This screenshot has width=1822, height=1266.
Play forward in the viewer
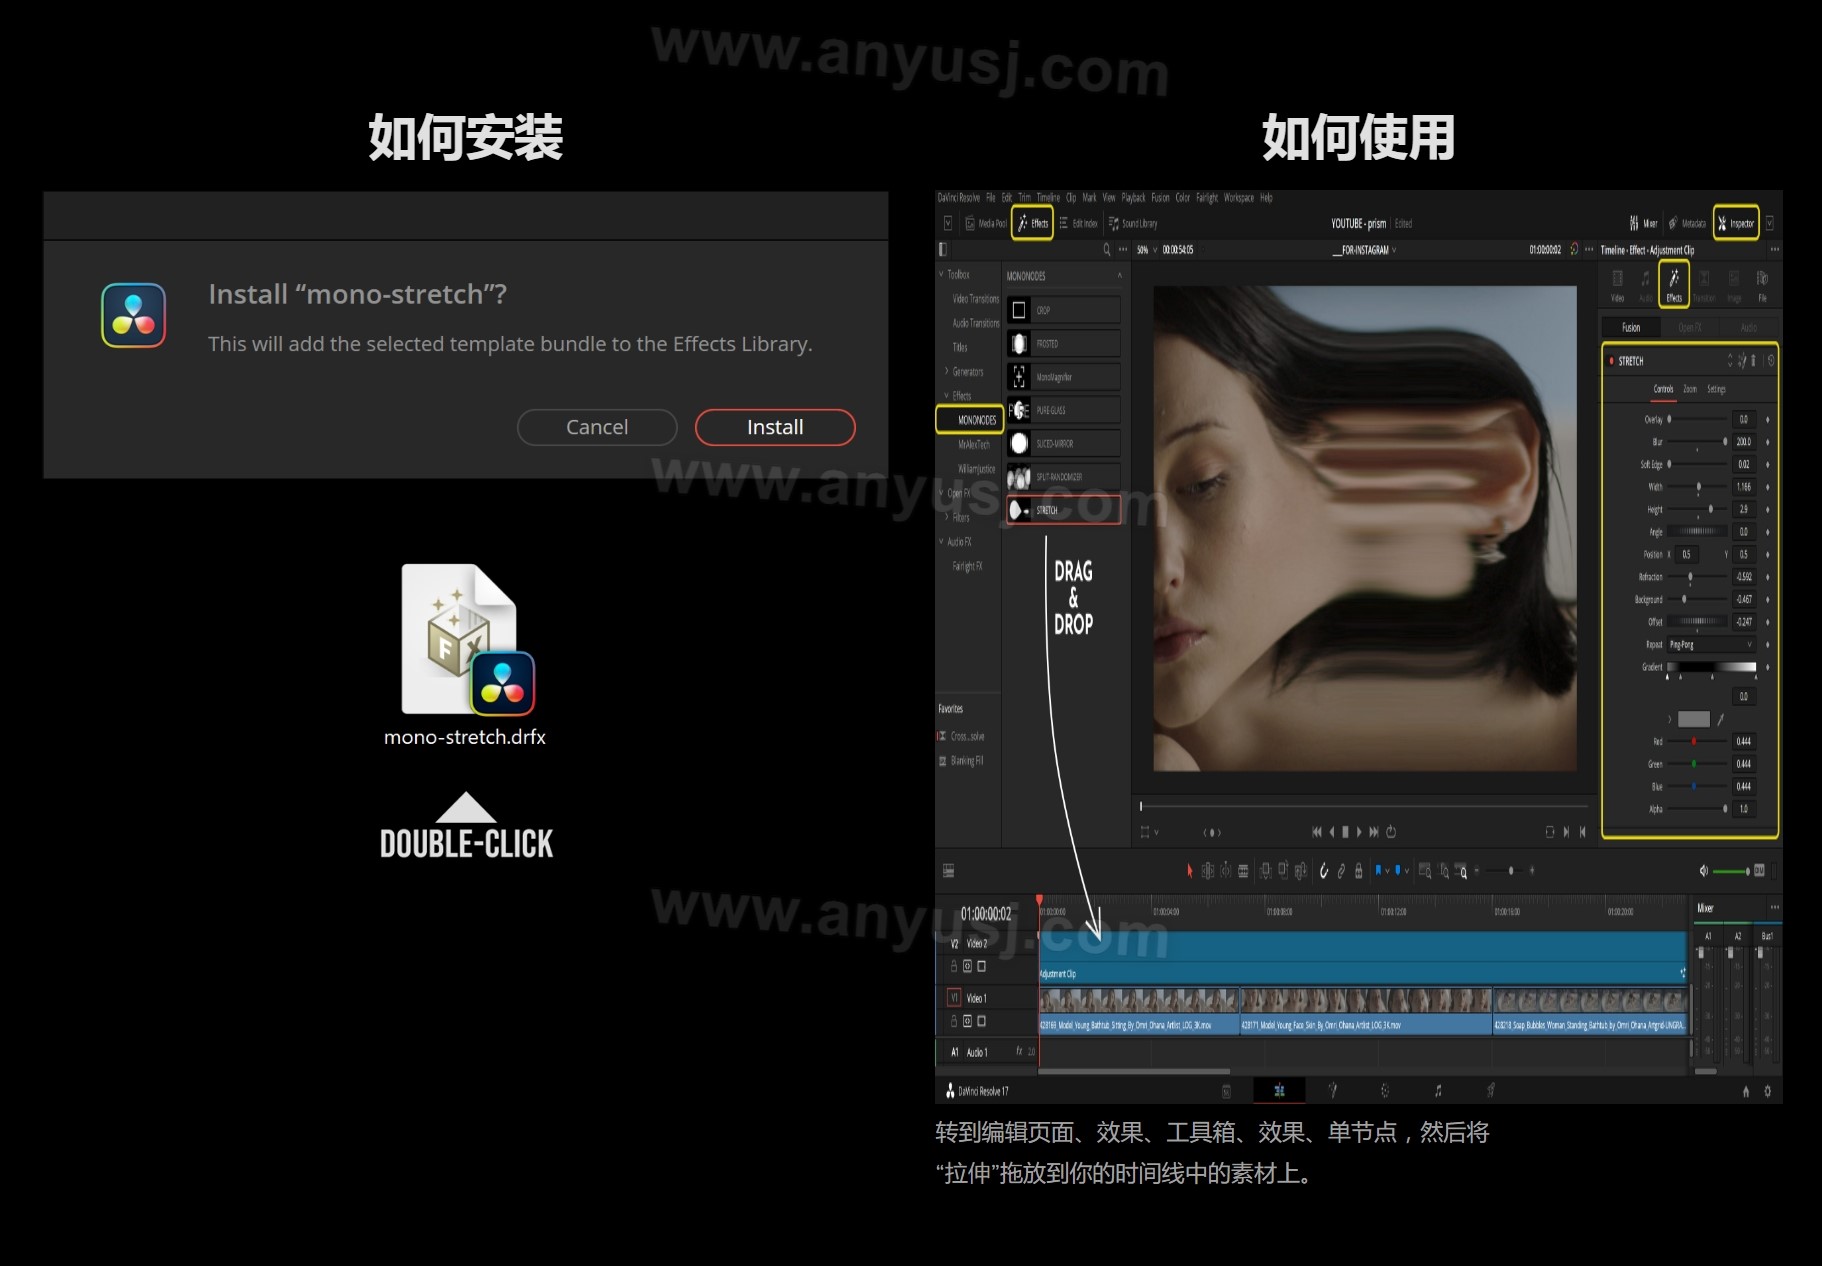click(x=1359, y=832)
